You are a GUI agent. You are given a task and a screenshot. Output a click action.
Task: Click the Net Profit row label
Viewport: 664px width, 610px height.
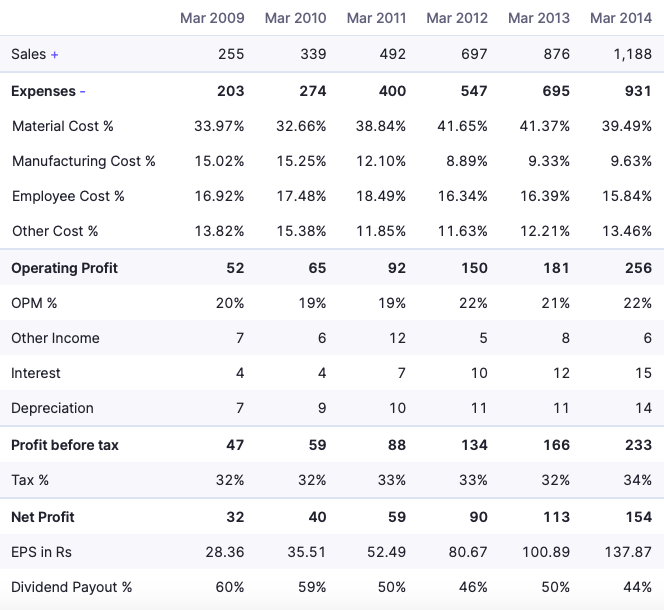[x=43, y=517]
